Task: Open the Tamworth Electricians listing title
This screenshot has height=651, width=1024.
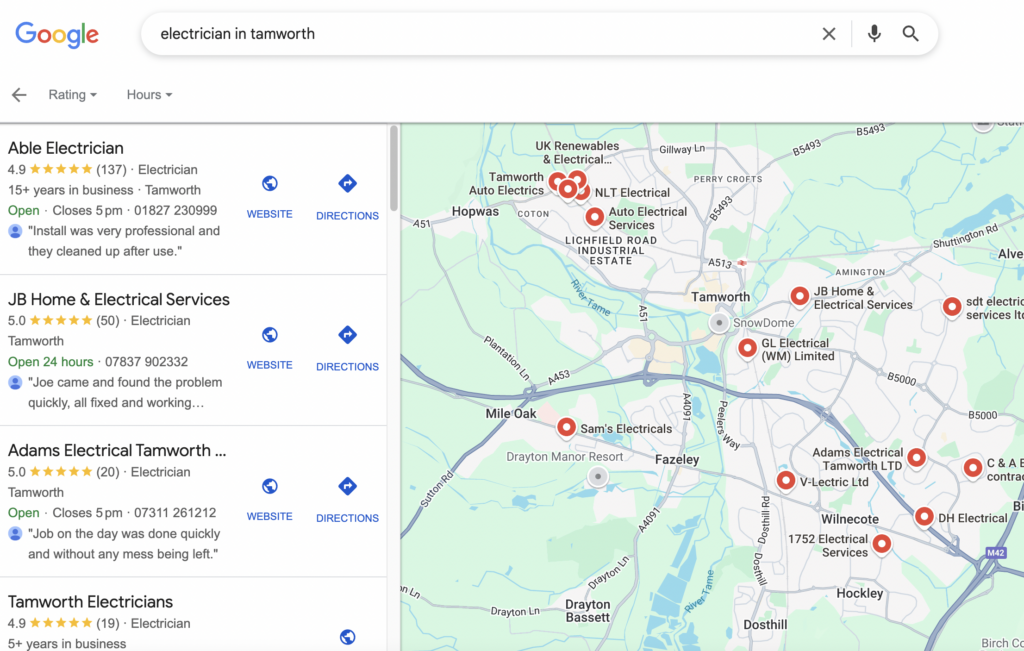Action: click(x=91, y=602)
